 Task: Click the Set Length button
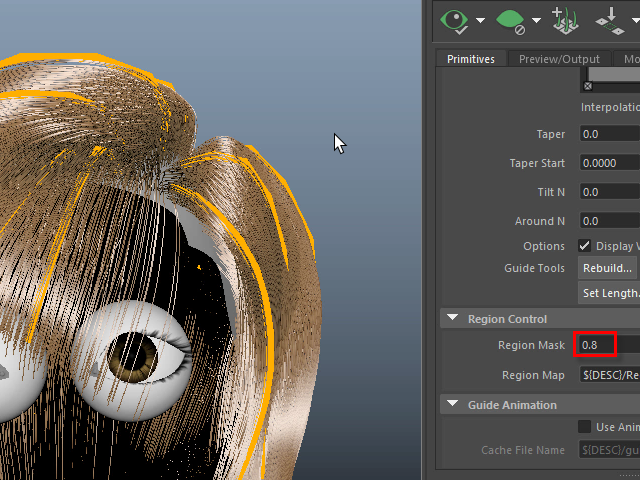click(x=610, y=293)
